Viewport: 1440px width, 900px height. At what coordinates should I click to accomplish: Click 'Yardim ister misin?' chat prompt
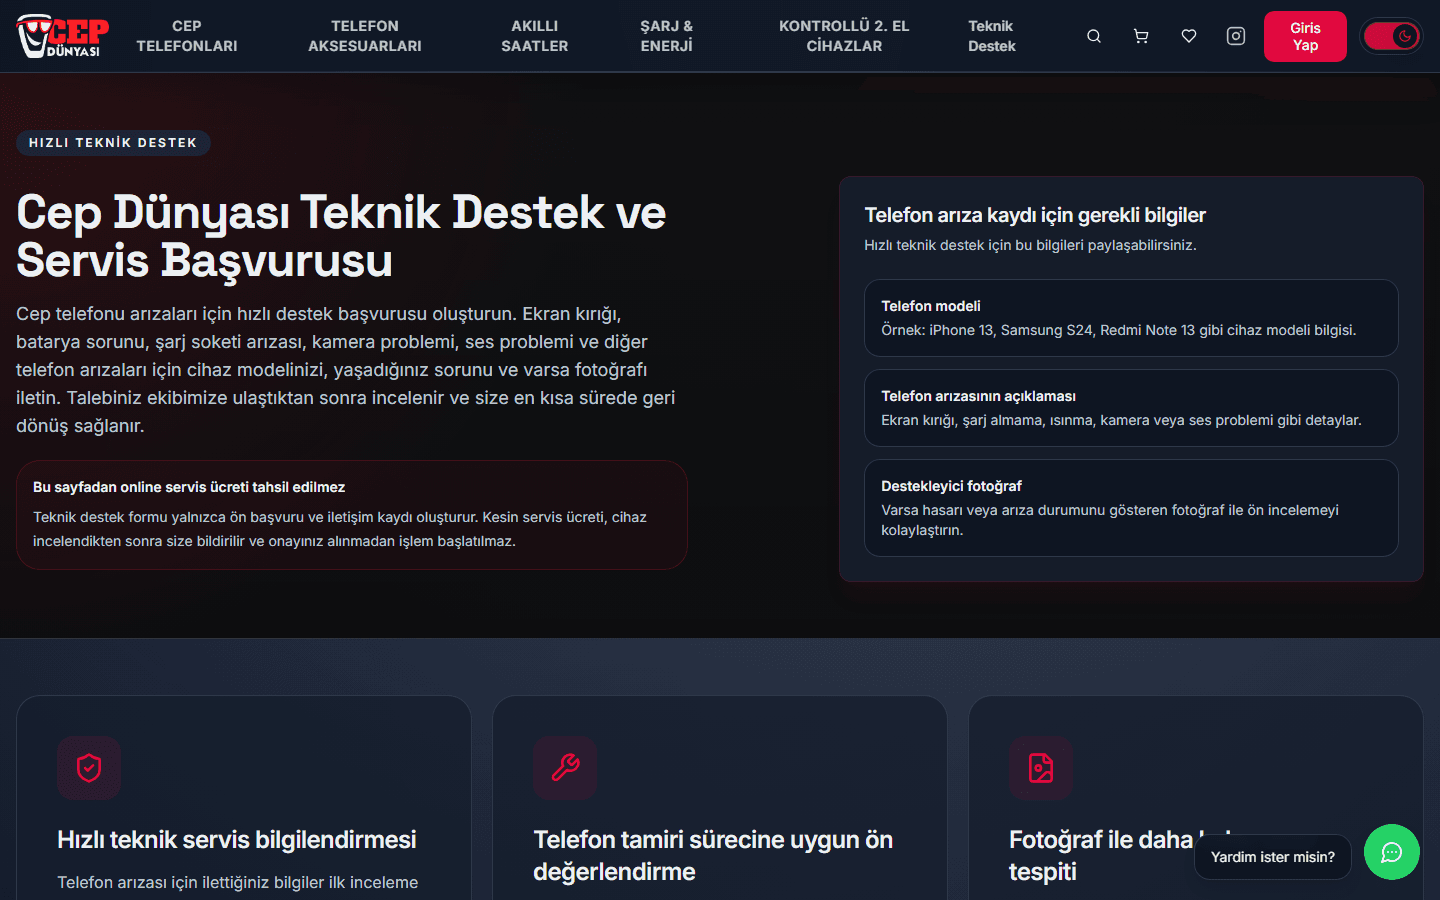click(x=1273, y=857)
